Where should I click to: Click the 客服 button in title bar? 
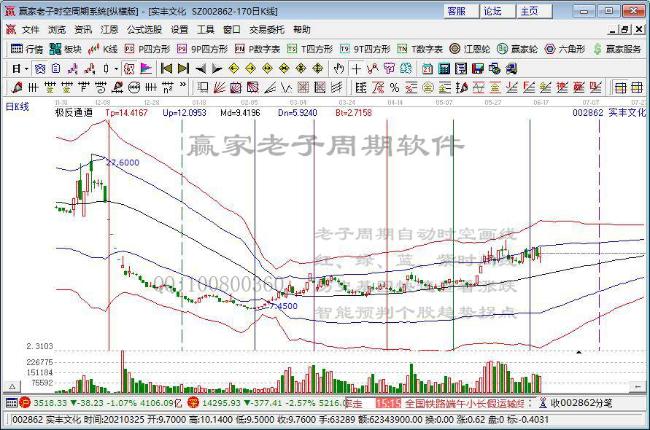point(461,11)
